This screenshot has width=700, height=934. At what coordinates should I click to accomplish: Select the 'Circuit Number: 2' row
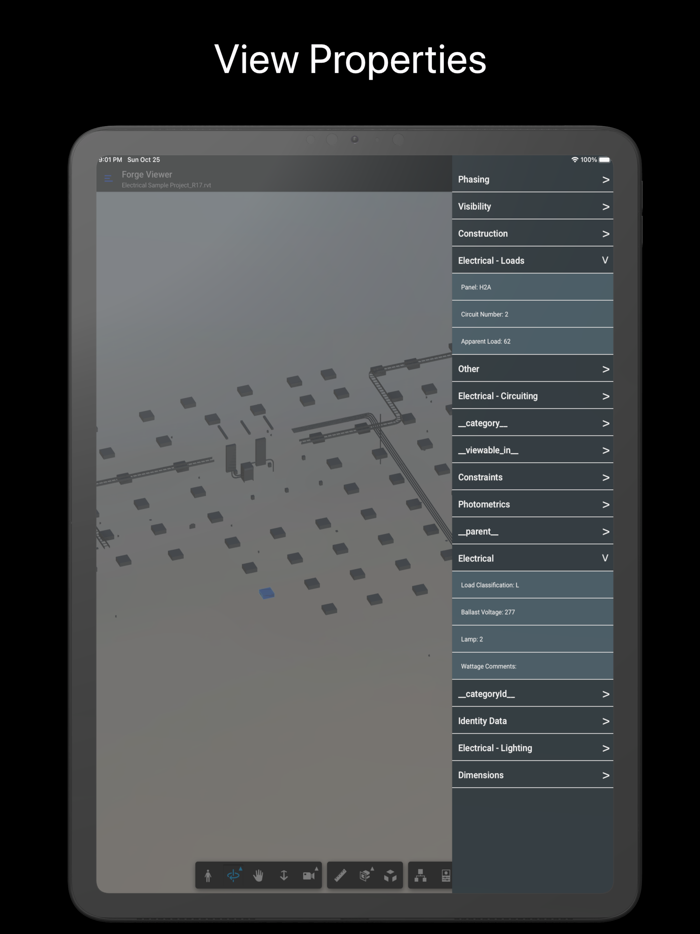(533, 315)
